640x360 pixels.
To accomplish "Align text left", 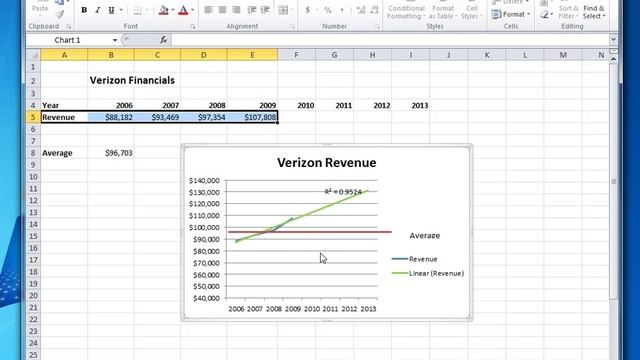I will coord(208,9).
